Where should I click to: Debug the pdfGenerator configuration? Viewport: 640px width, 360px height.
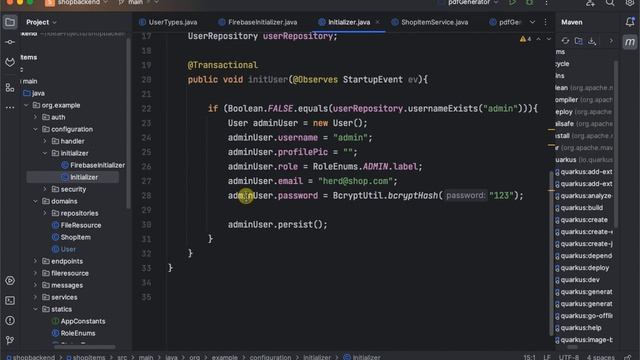pyautogui.click(x=529, y=2)
